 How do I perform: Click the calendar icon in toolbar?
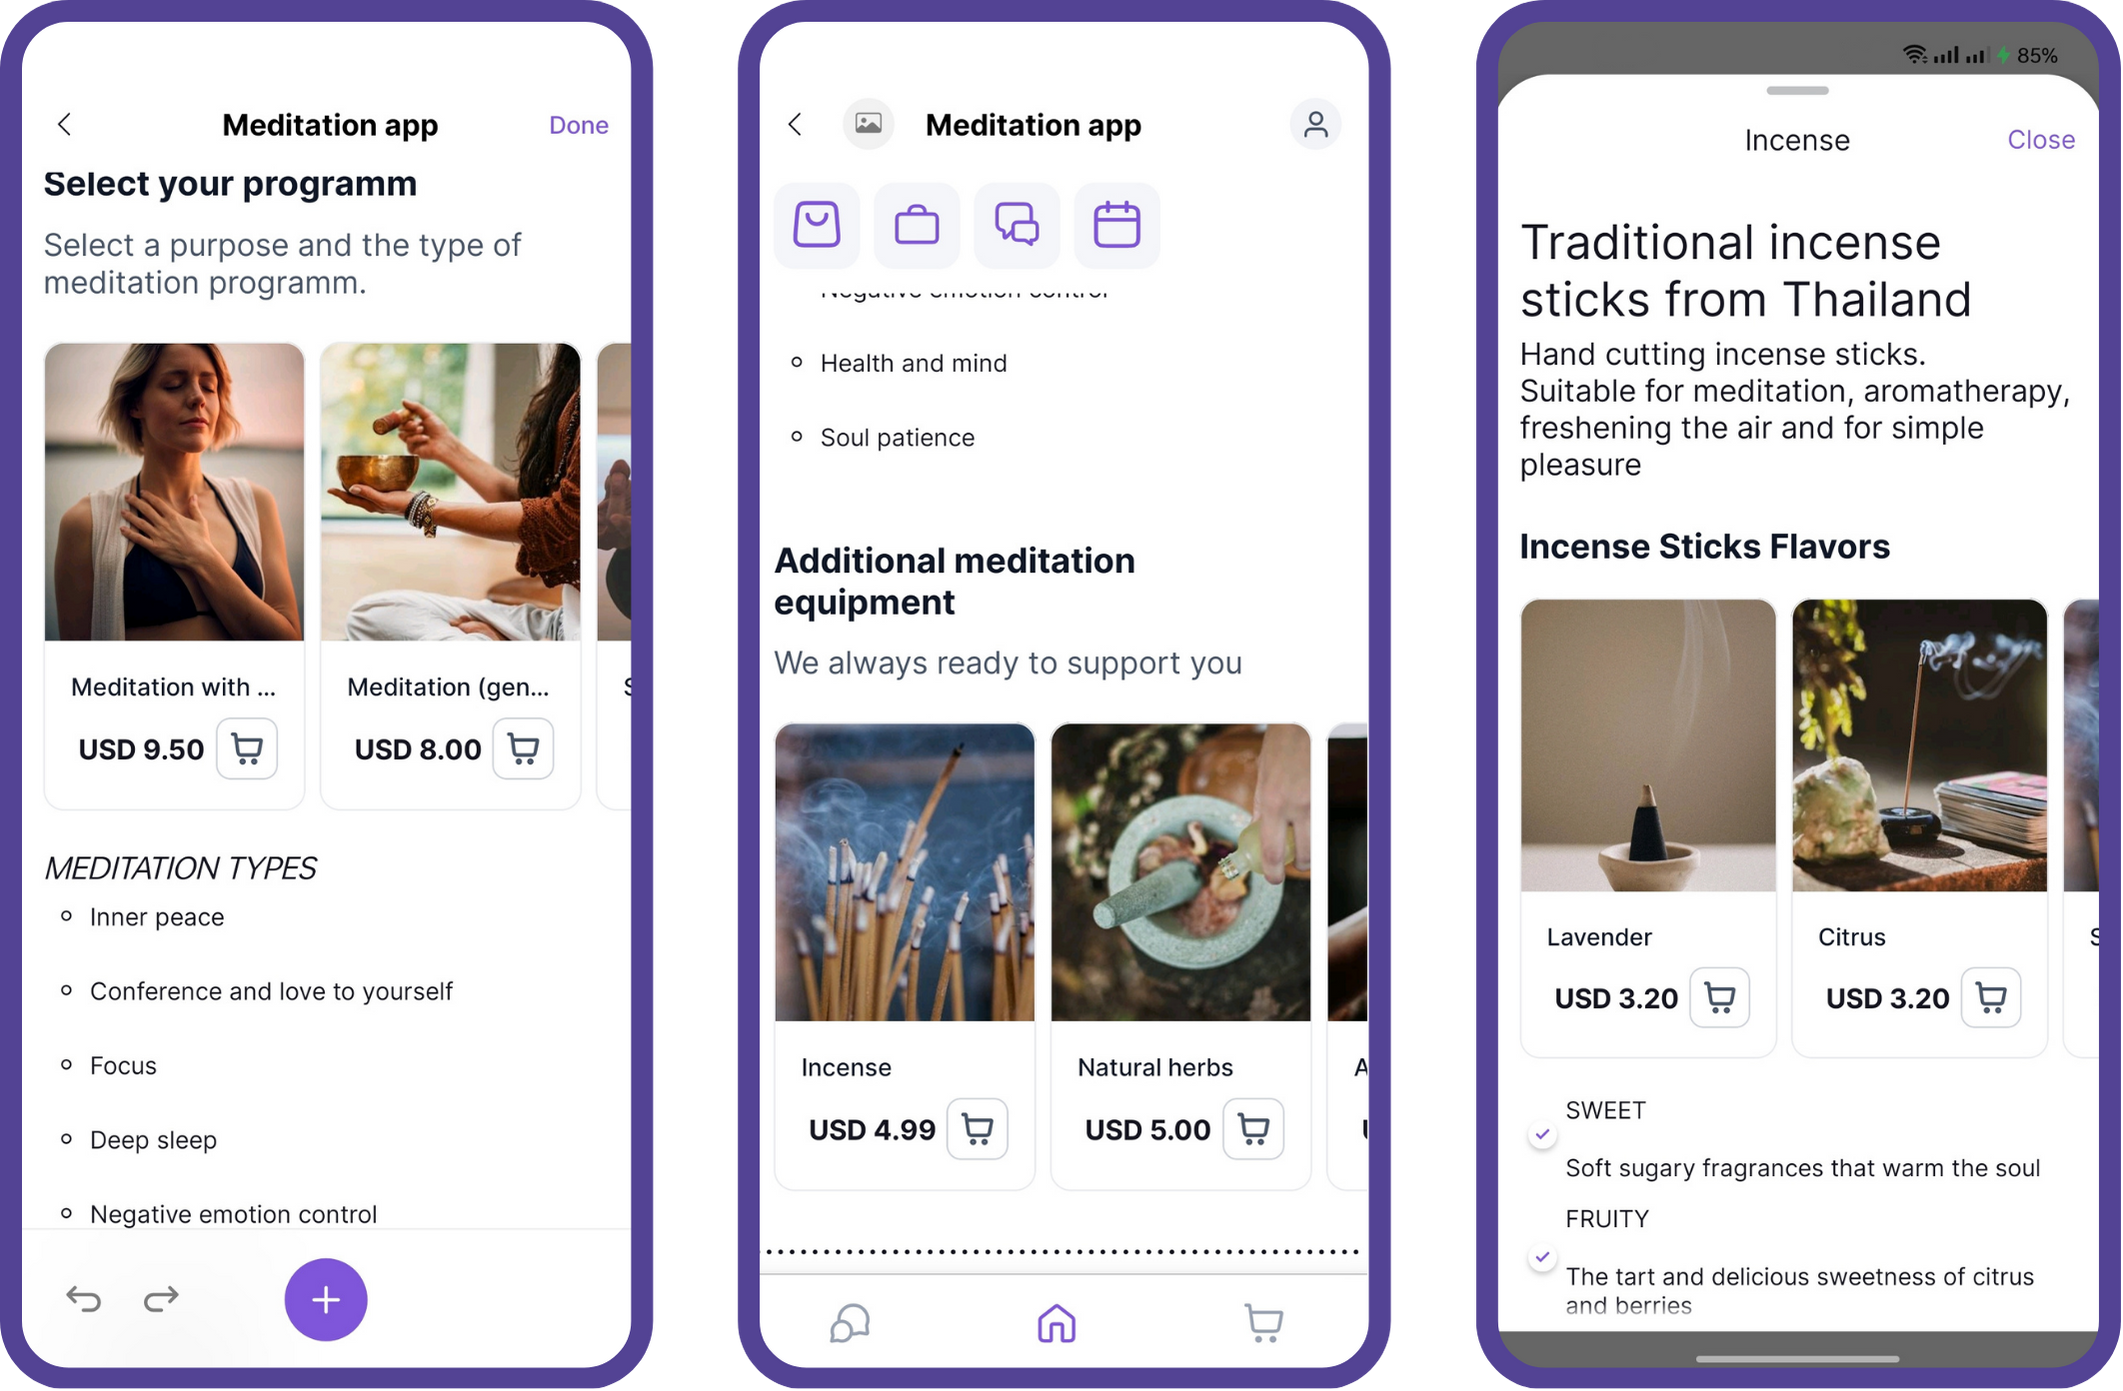(x=1116, y=224)
